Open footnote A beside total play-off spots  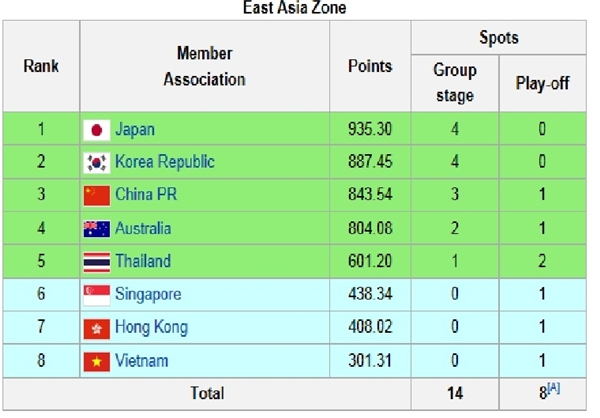[x=554, y=389]
